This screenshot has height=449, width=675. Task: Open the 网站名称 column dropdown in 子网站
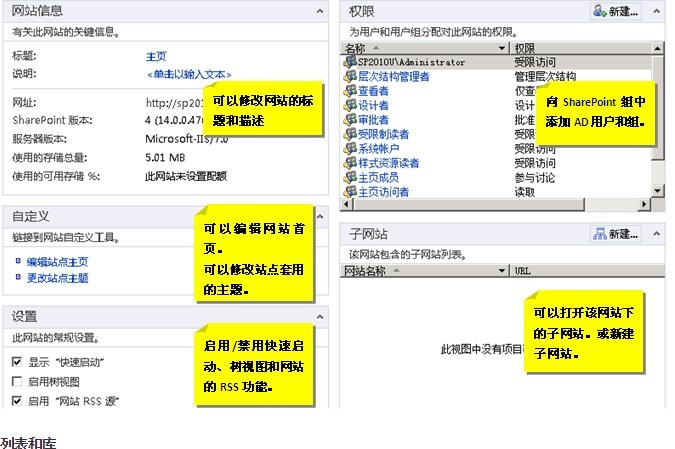pos(502,271)
